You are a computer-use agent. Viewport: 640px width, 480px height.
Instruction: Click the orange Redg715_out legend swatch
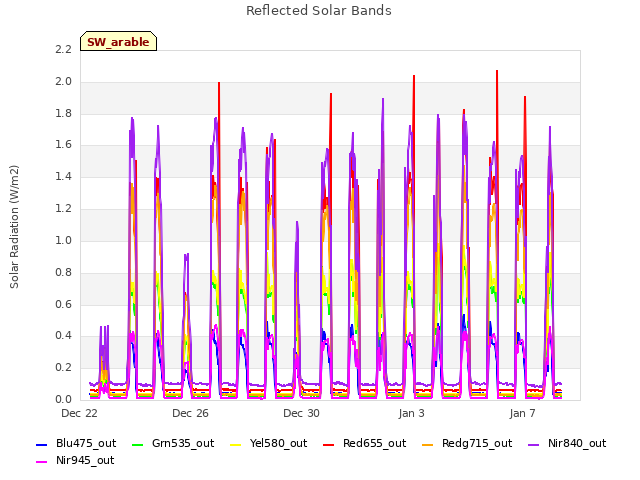click(x=427, y=444)
